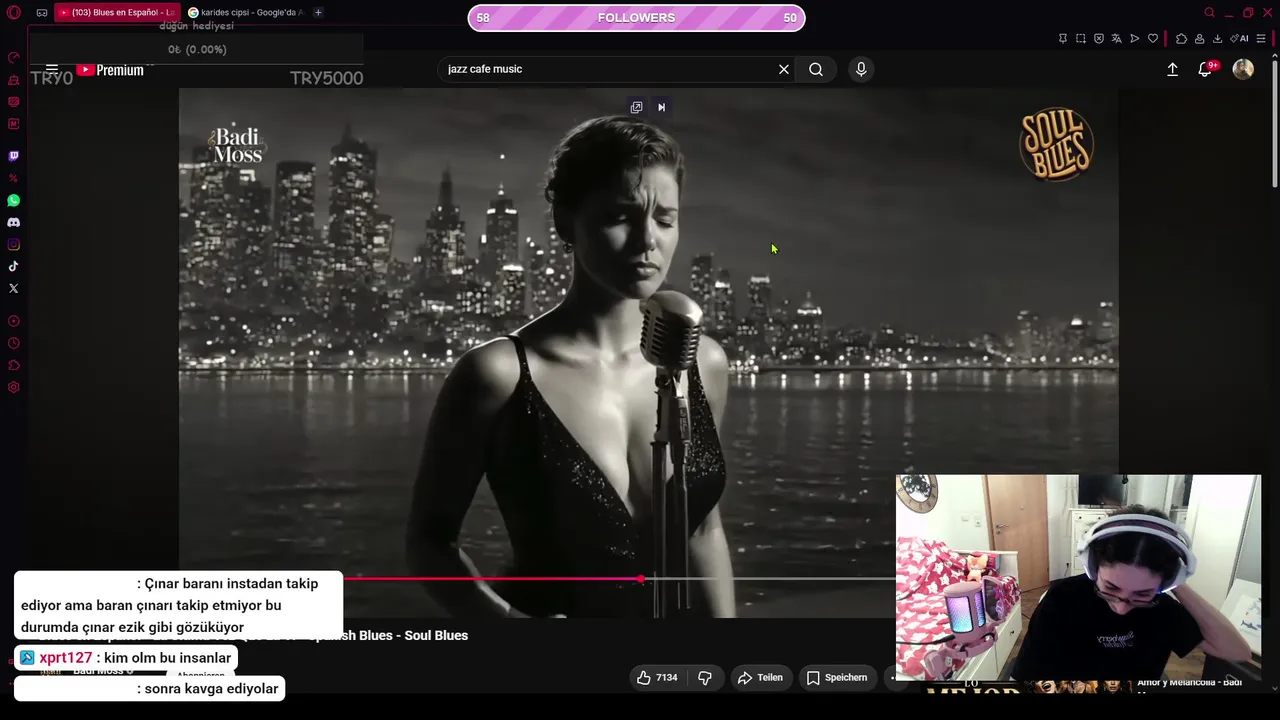The height and width of the screenshot is (720, 1280).
Task: Take a snapshot with the dashed-square icon
Action: (x=1081, y=39)
